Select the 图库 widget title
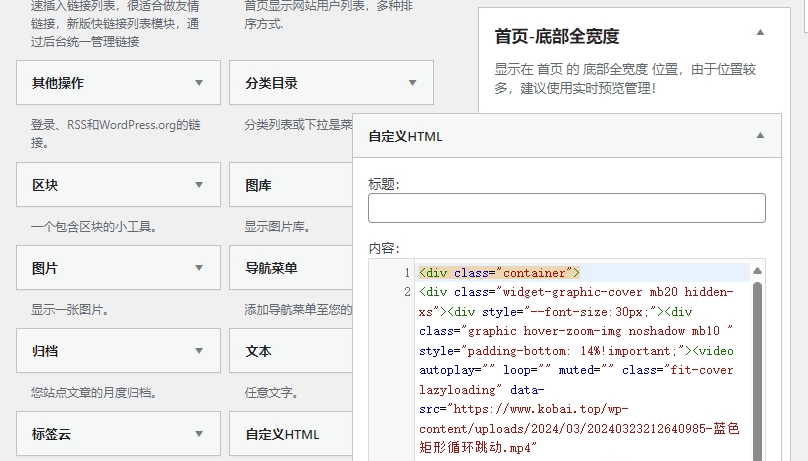Viewport: 808px width, 461px height. pyautogui.click(x=259, y=186)
